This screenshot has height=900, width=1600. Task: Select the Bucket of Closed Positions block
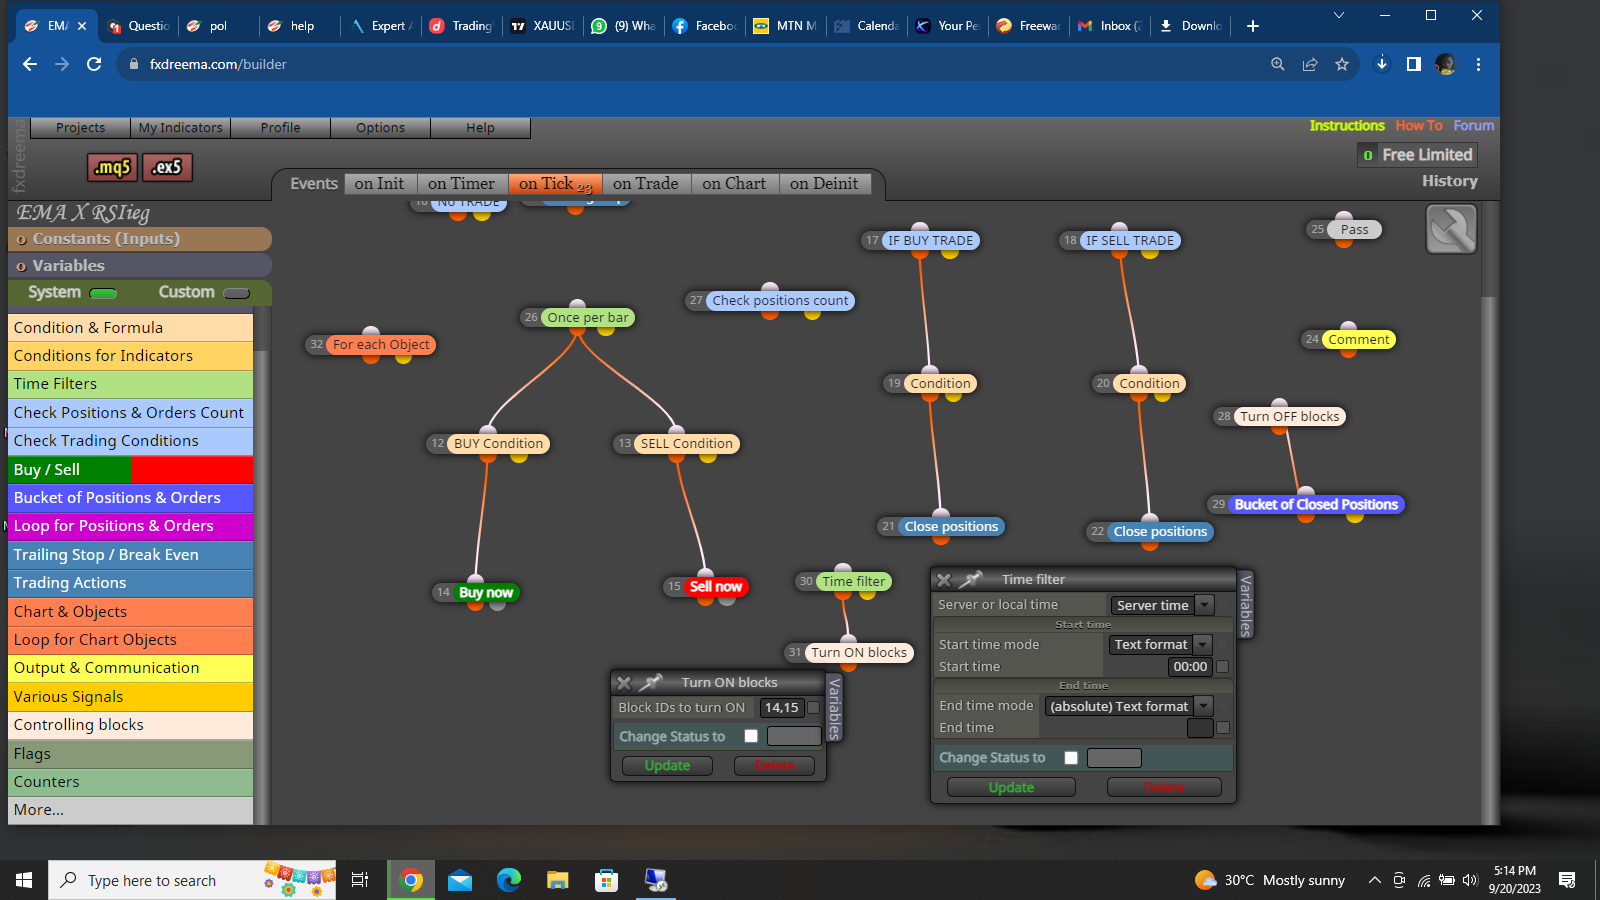(1316, 505)
